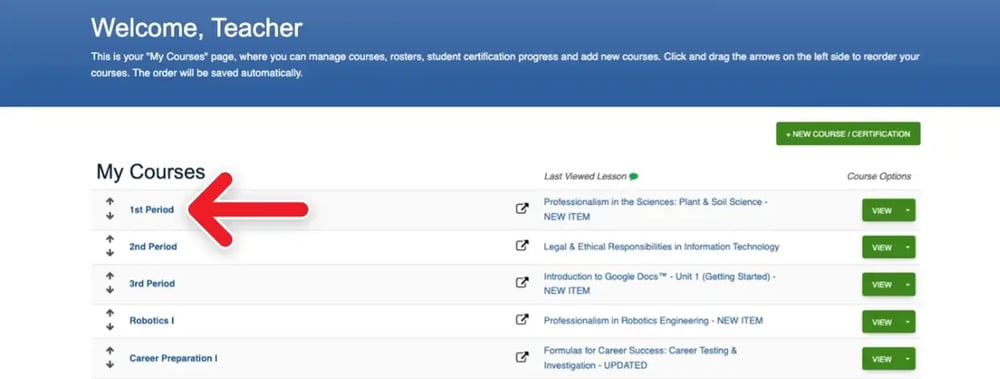
Task: Click View button for 1st Period
Action: [x=881, y=211]
